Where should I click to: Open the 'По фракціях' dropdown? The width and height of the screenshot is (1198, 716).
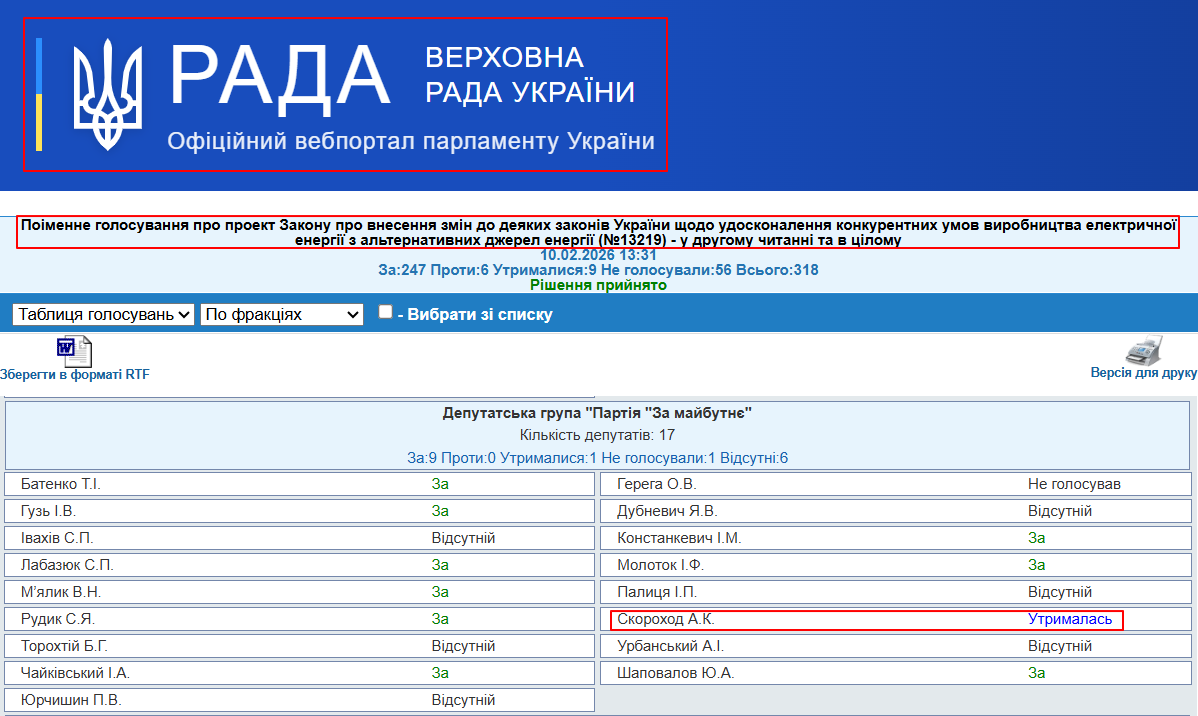pos(282,314)
